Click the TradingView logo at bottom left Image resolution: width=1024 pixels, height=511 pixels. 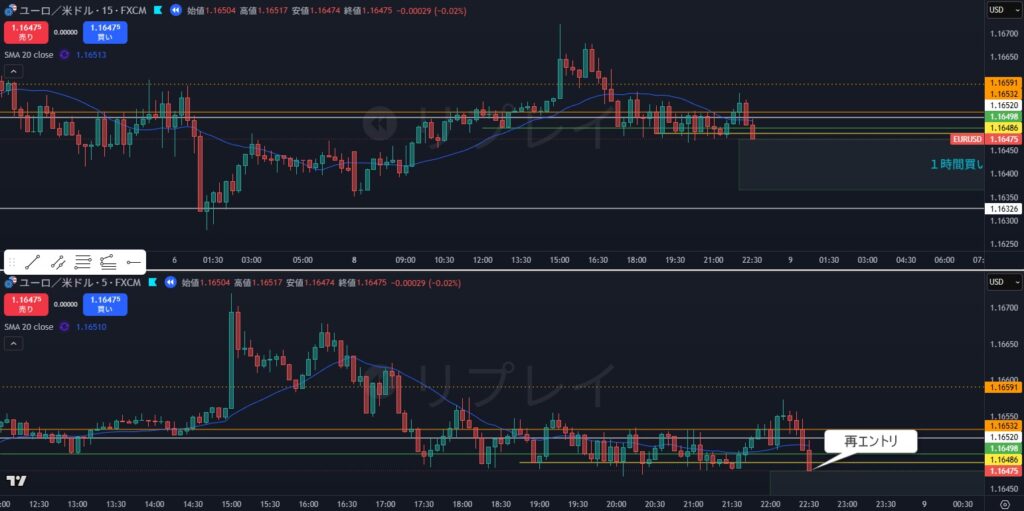click(16, 481)
